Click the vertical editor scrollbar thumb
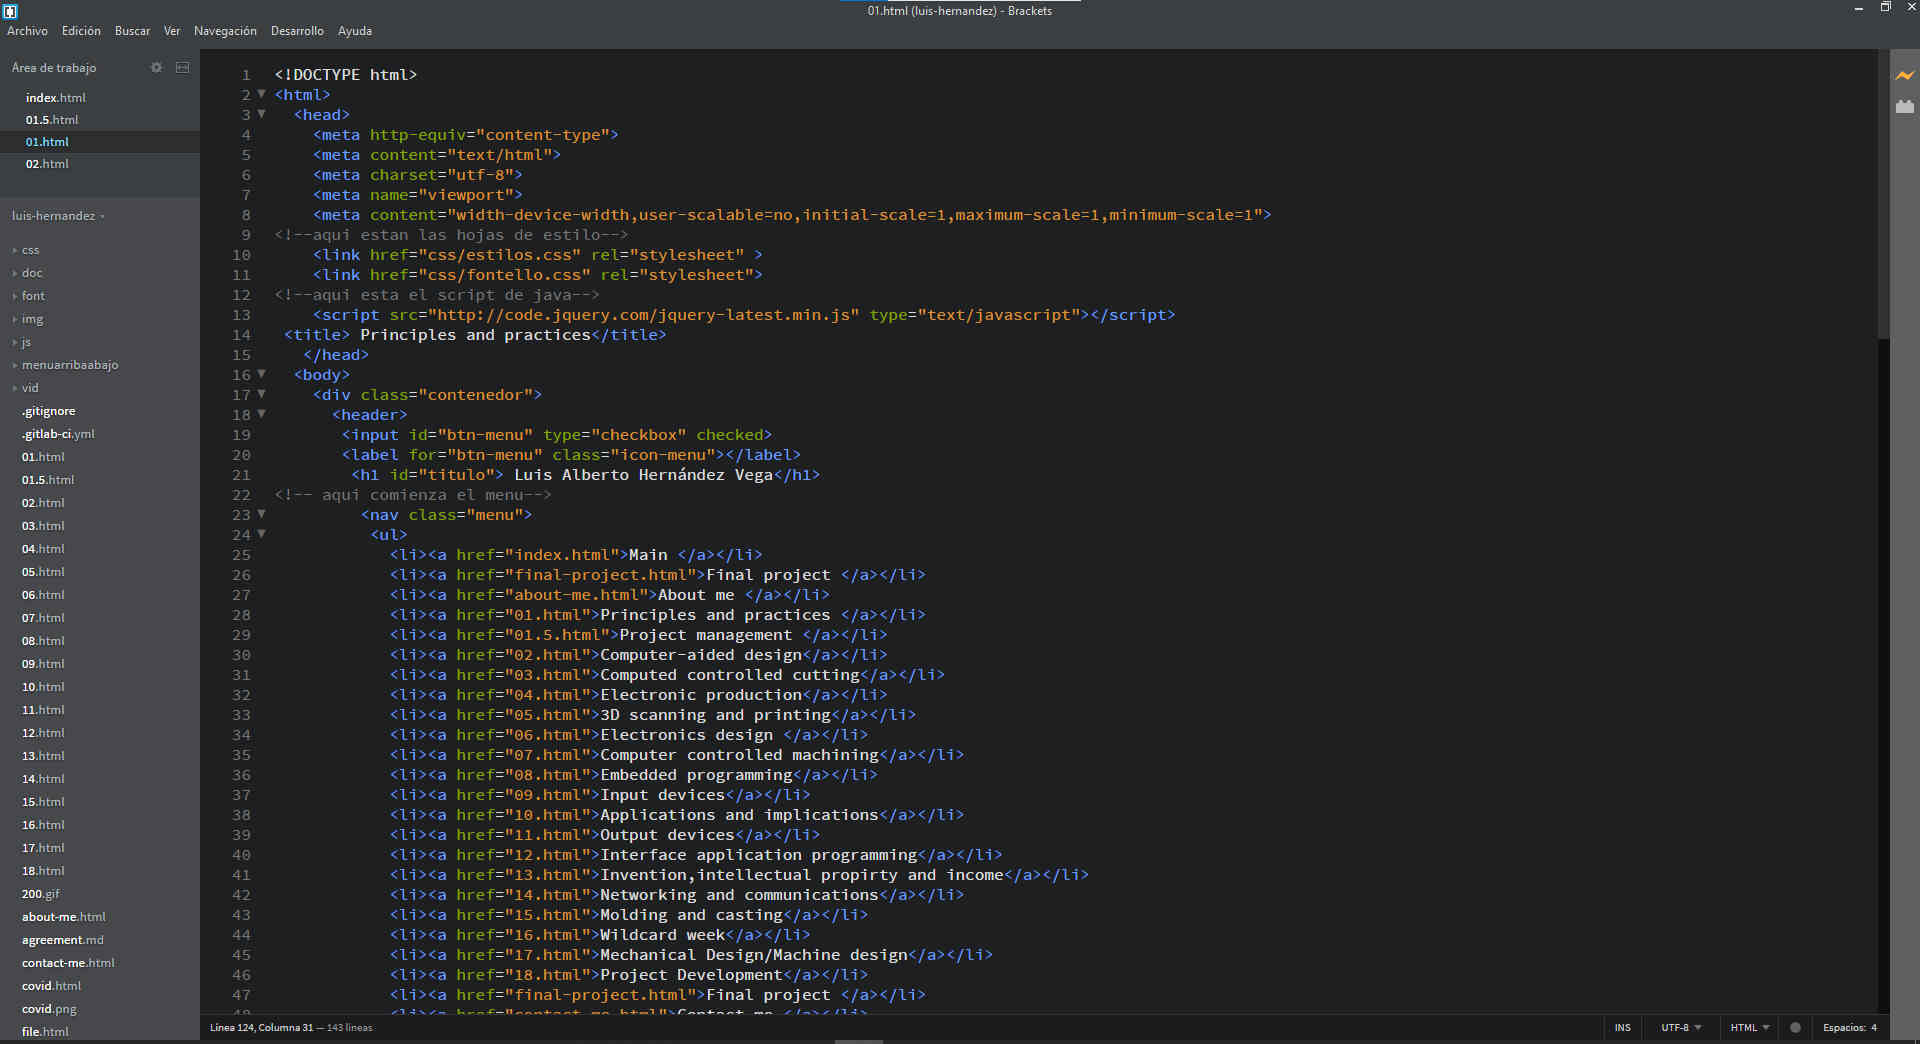The image size is (1920, 1044). [x=1884, y=195]
